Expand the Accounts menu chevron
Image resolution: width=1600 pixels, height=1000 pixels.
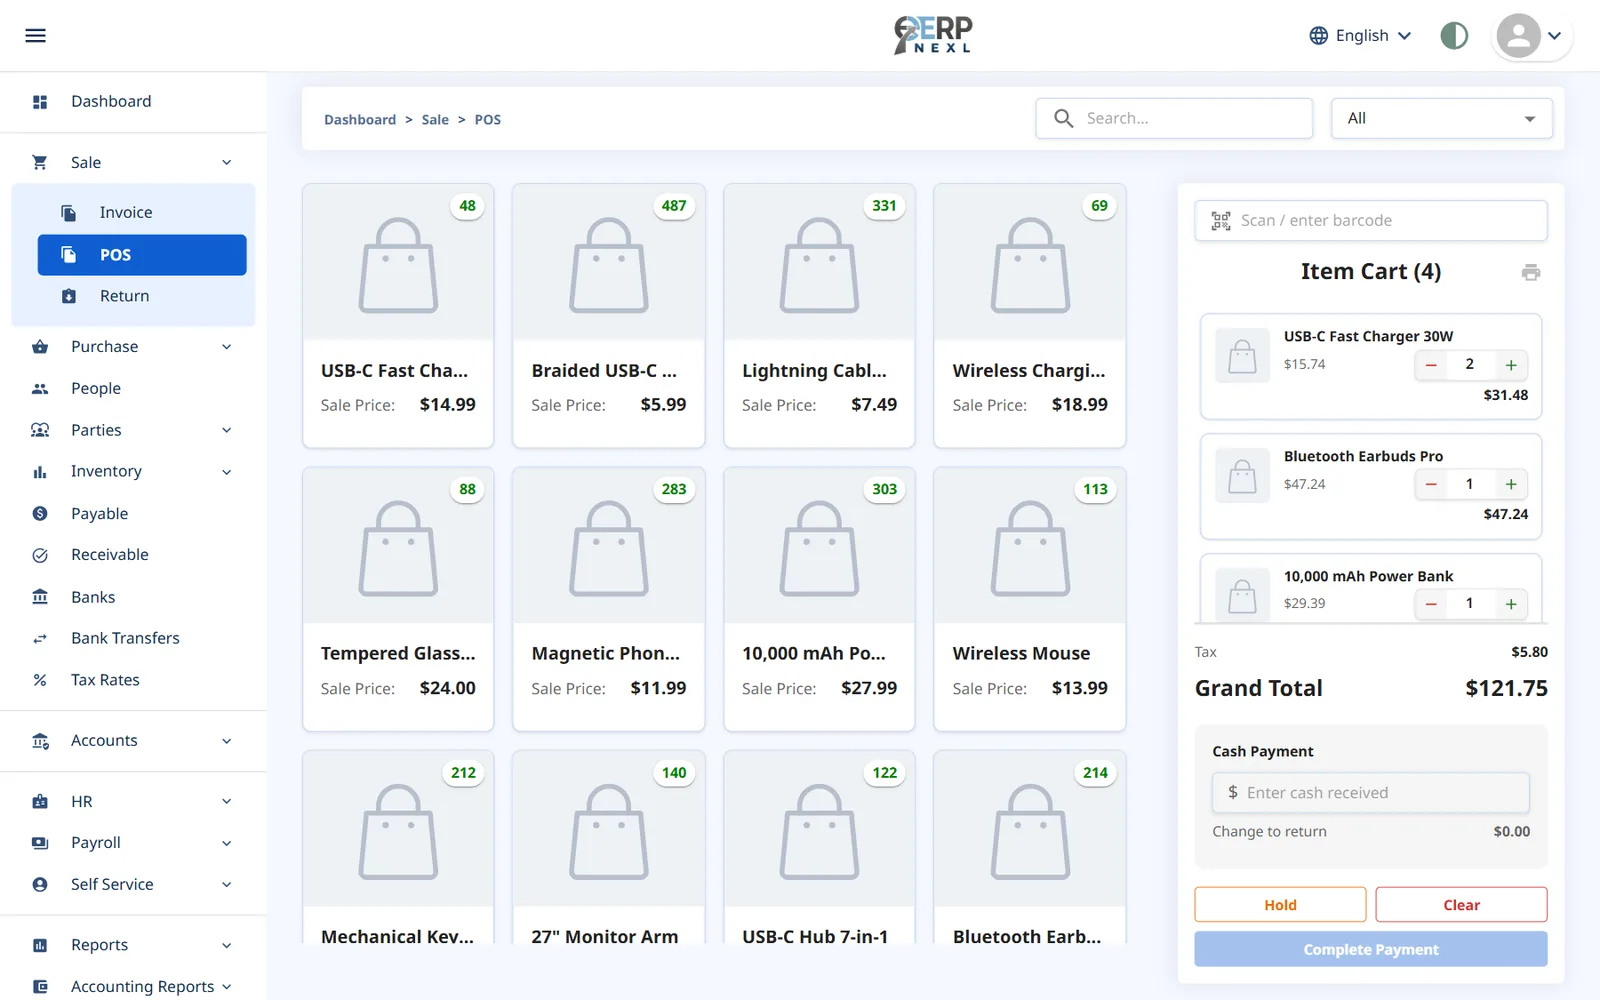pyautogui.click(x=227, y=741)
